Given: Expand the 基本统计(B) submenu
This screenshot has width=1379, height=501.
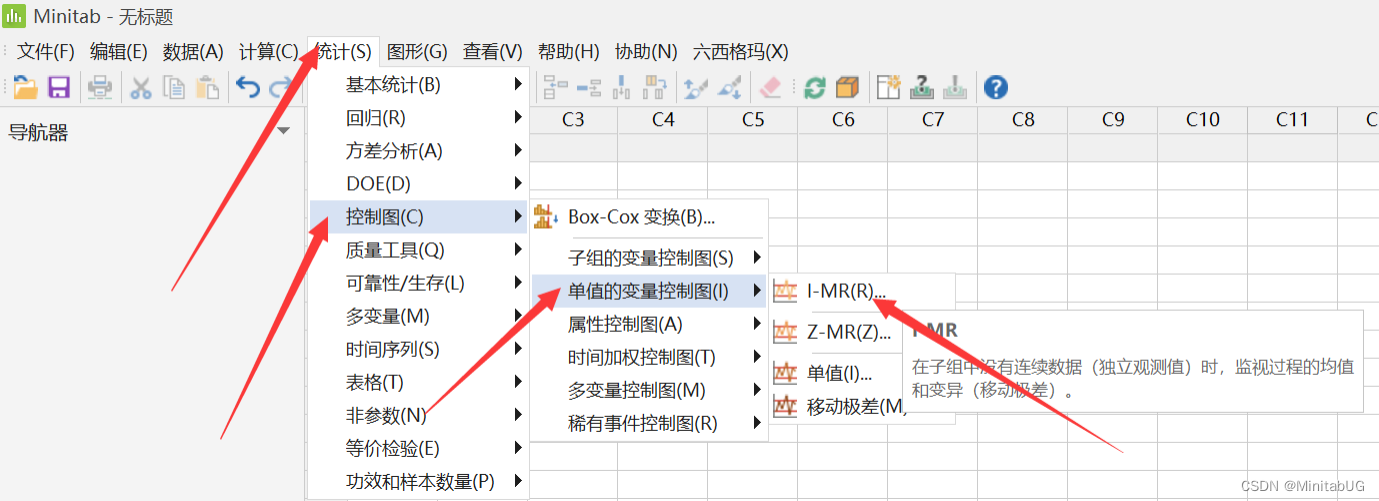Looking at the screenshot, I should tap(418, 84).
